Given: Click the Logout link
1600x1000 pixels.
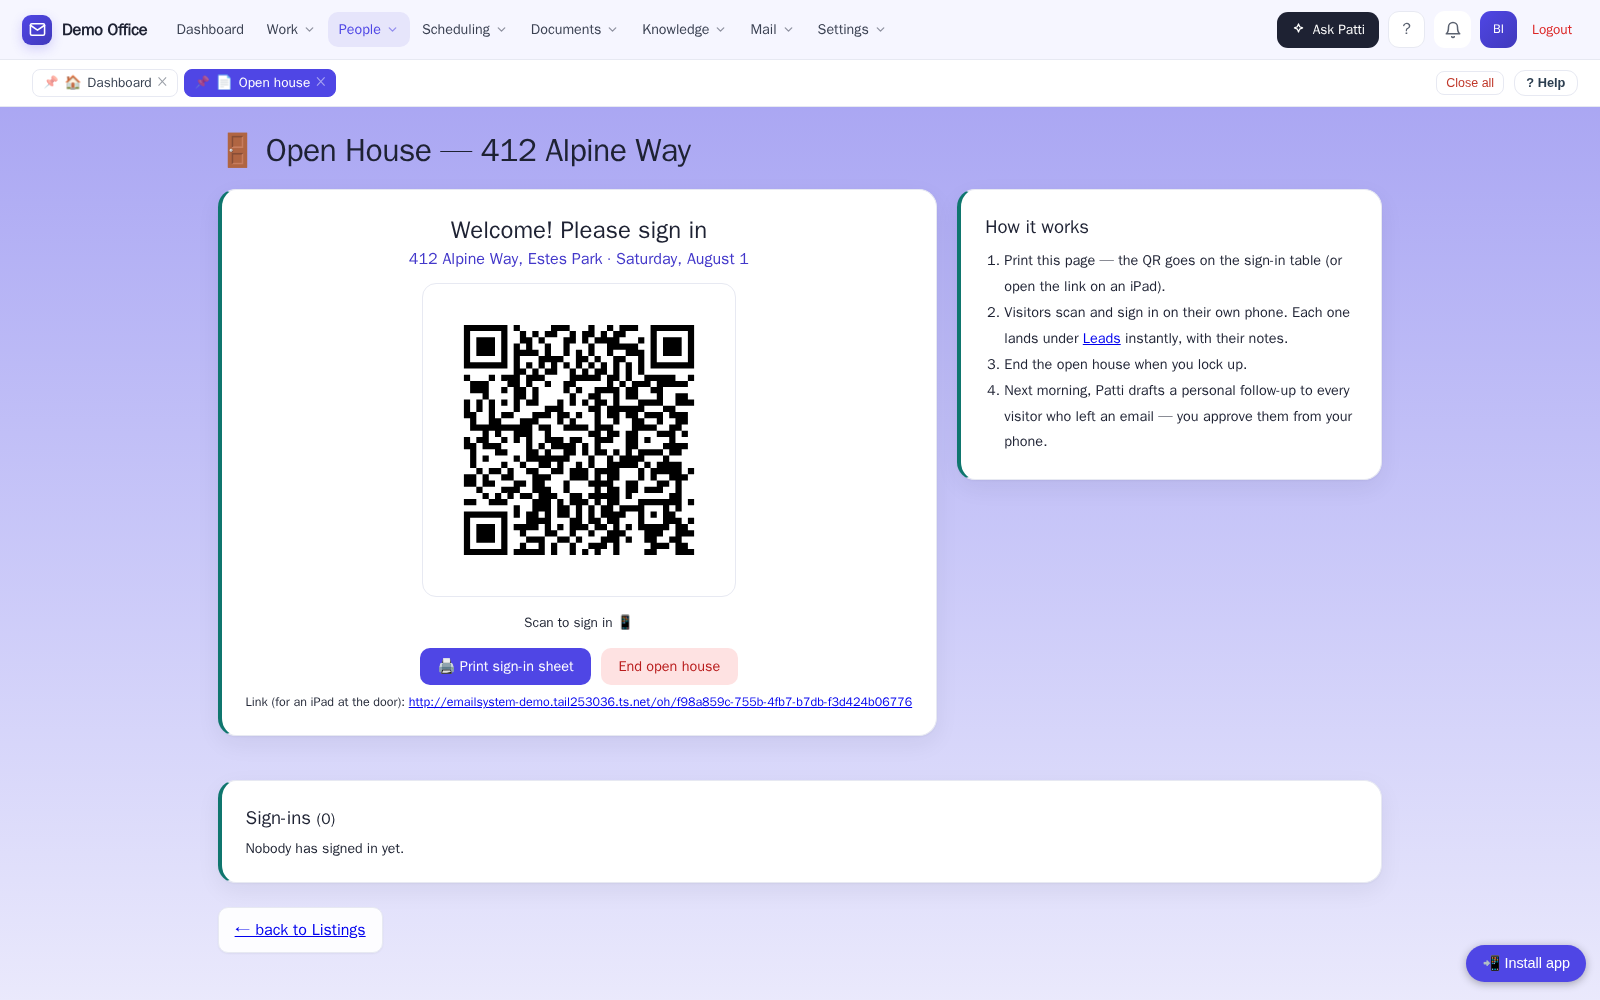Looking at the screenshot, I should [x=1551, y=30].
